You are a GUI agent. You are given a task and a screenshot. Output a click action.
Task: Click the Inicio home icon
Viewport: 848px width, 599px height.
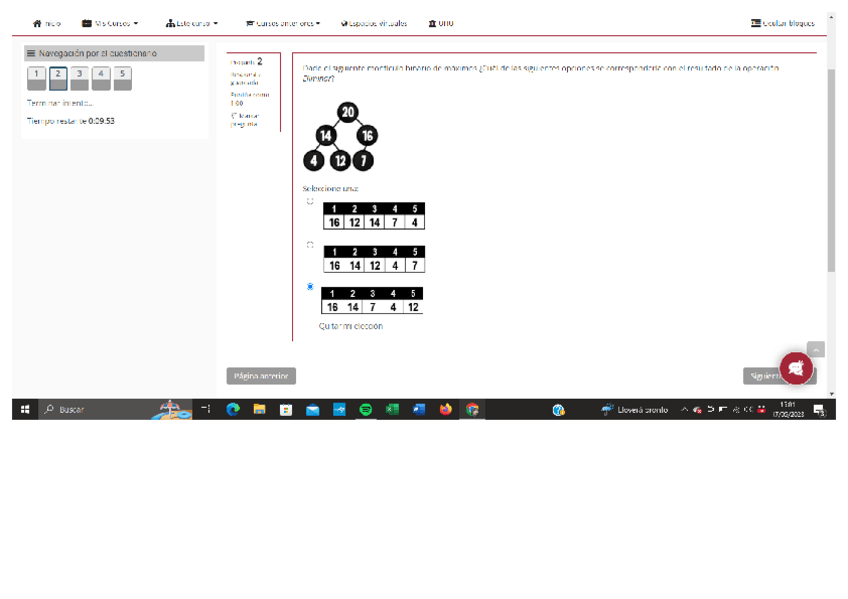(37, 23)
